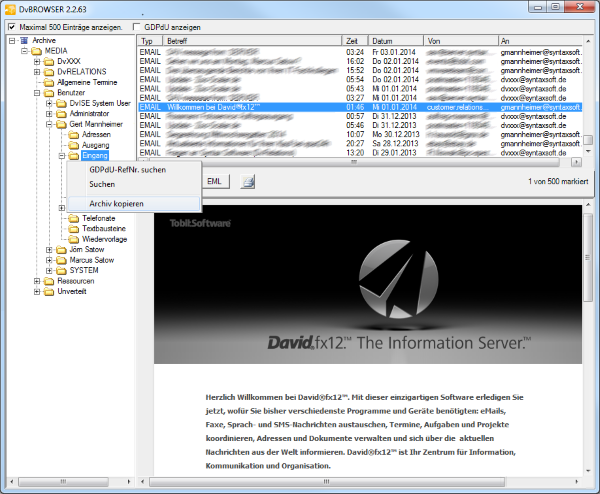The width and height of the screenshot is (600, 494).
Task: Select the email received Fr 03.01.2014
Action: coord(360,52)
